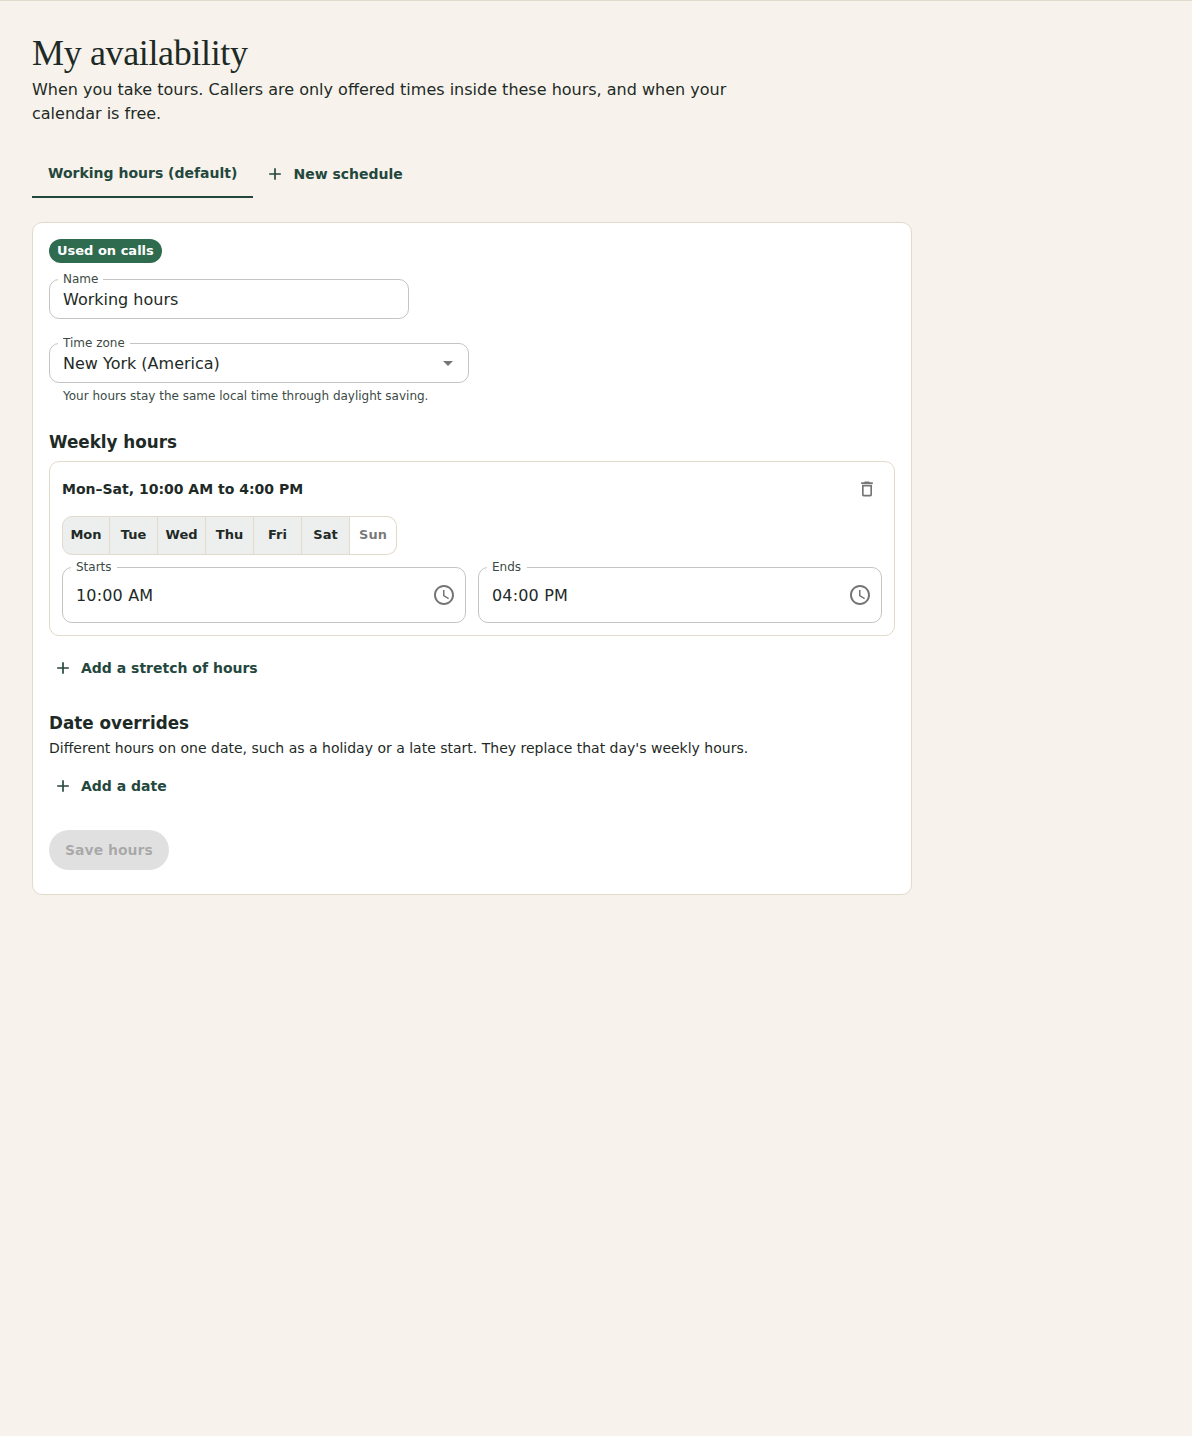Click Add a stretch of hours
Image resolution: width=1192 pixels, height=1436 pixels.
[157, 668]
